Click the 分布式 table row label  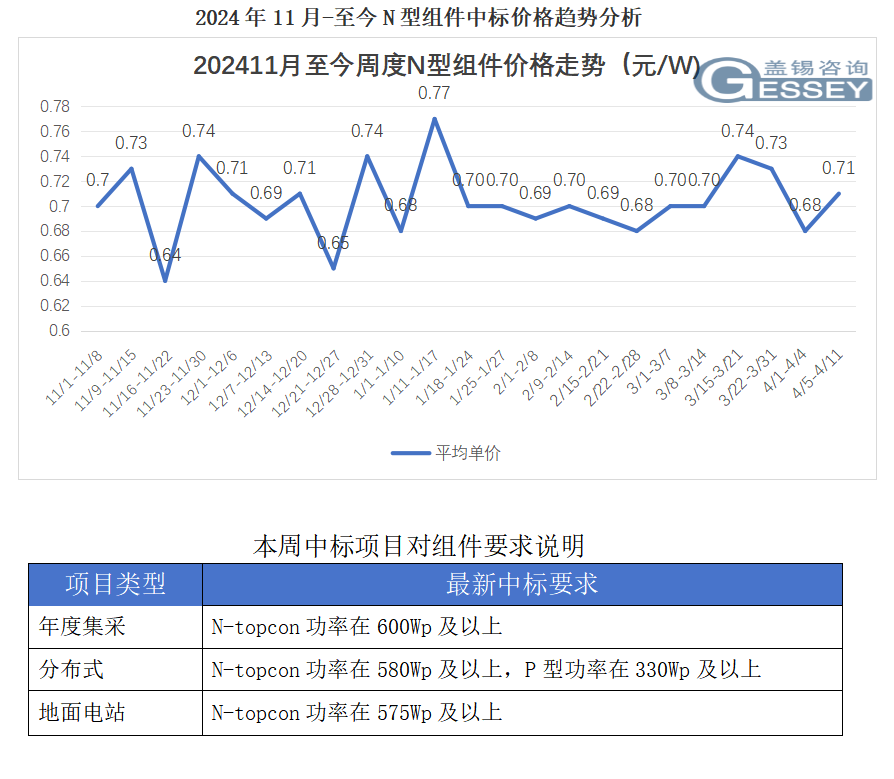click(x=72, y=670)
